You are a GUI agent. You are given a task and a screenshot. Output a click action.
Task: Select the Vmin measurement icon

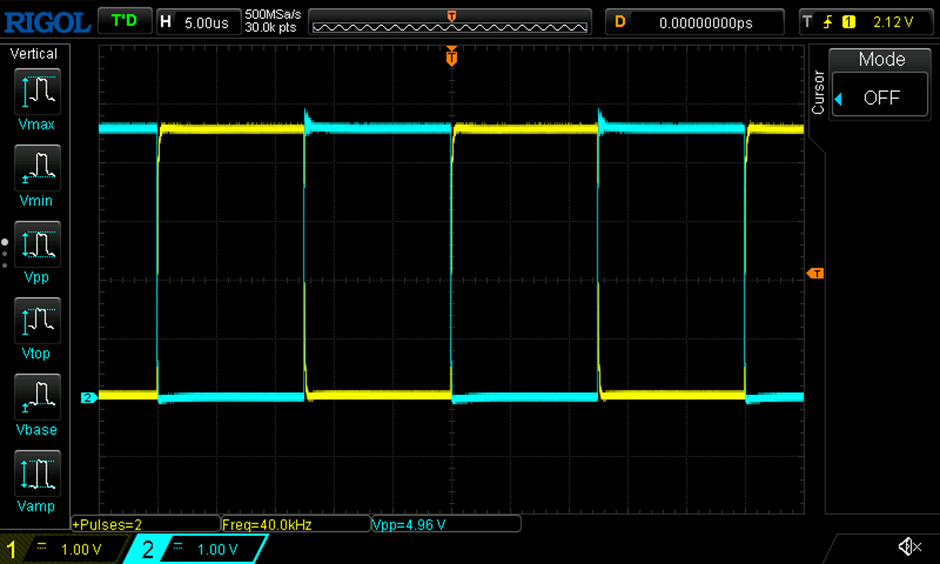pyautogui.click(x=37, y=168)
